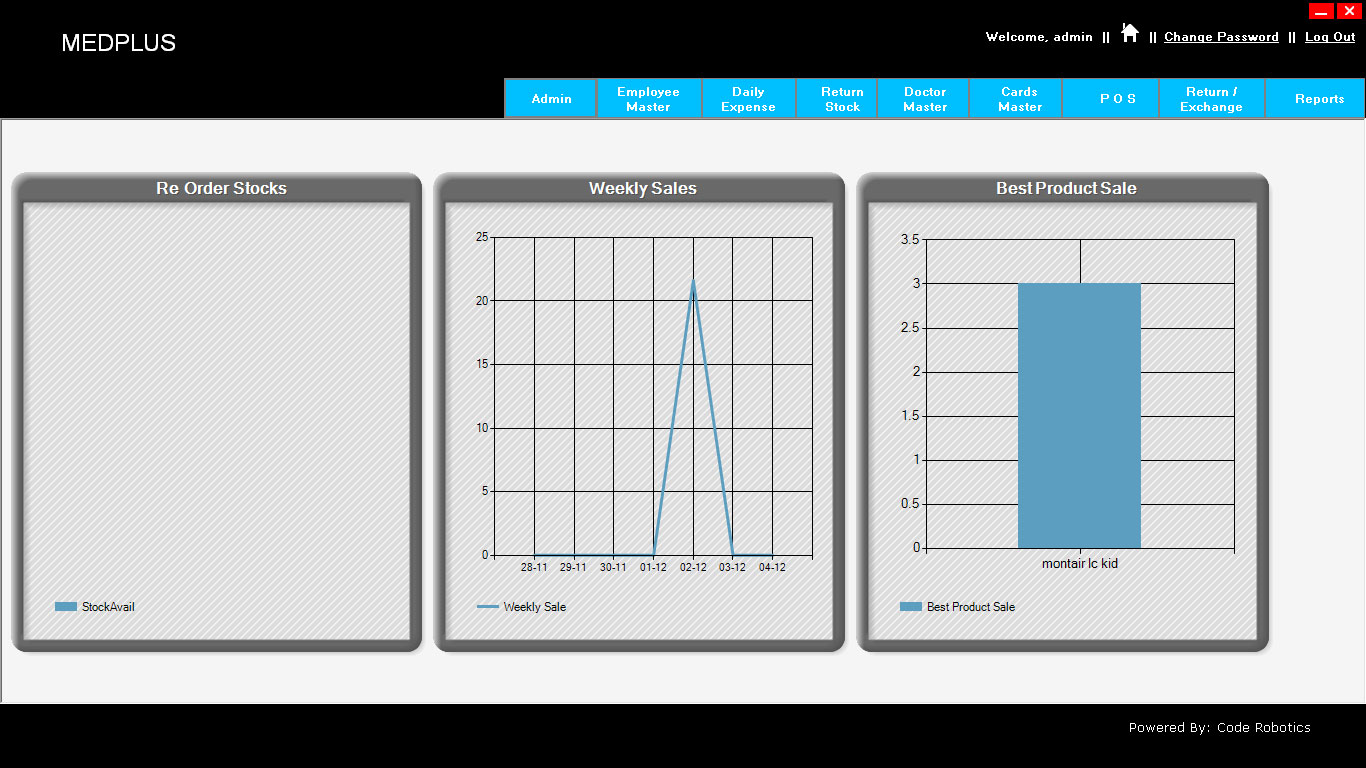Click the Re Order Stocks panel title
Screen dimensions: 1366x768
pyautogui.click(x=221, y=188)
